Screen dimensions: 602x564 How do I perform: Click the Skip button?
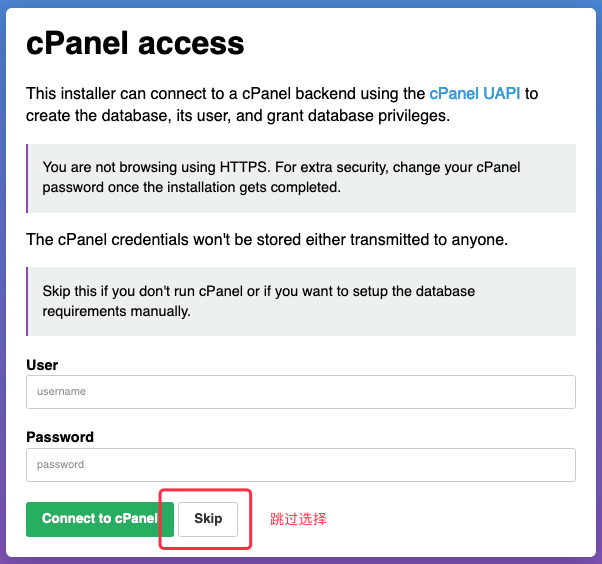coord(208,519)
